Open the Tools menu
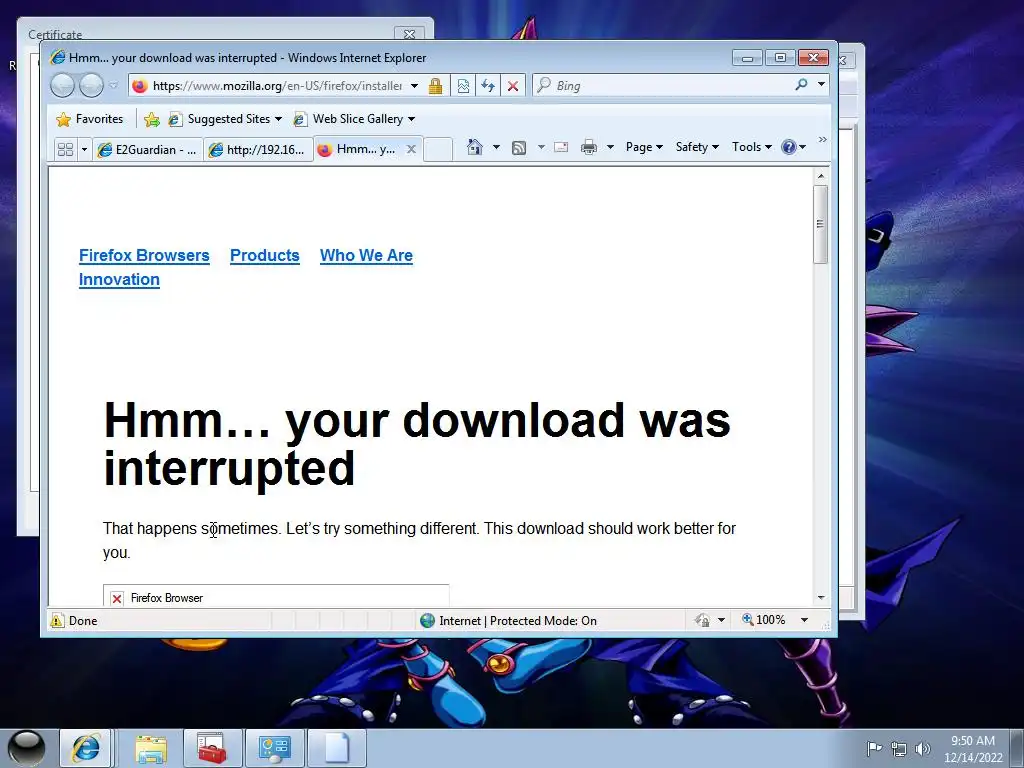Image resolution: width=1024 pixels, height=768 pixels. [752, 147]
